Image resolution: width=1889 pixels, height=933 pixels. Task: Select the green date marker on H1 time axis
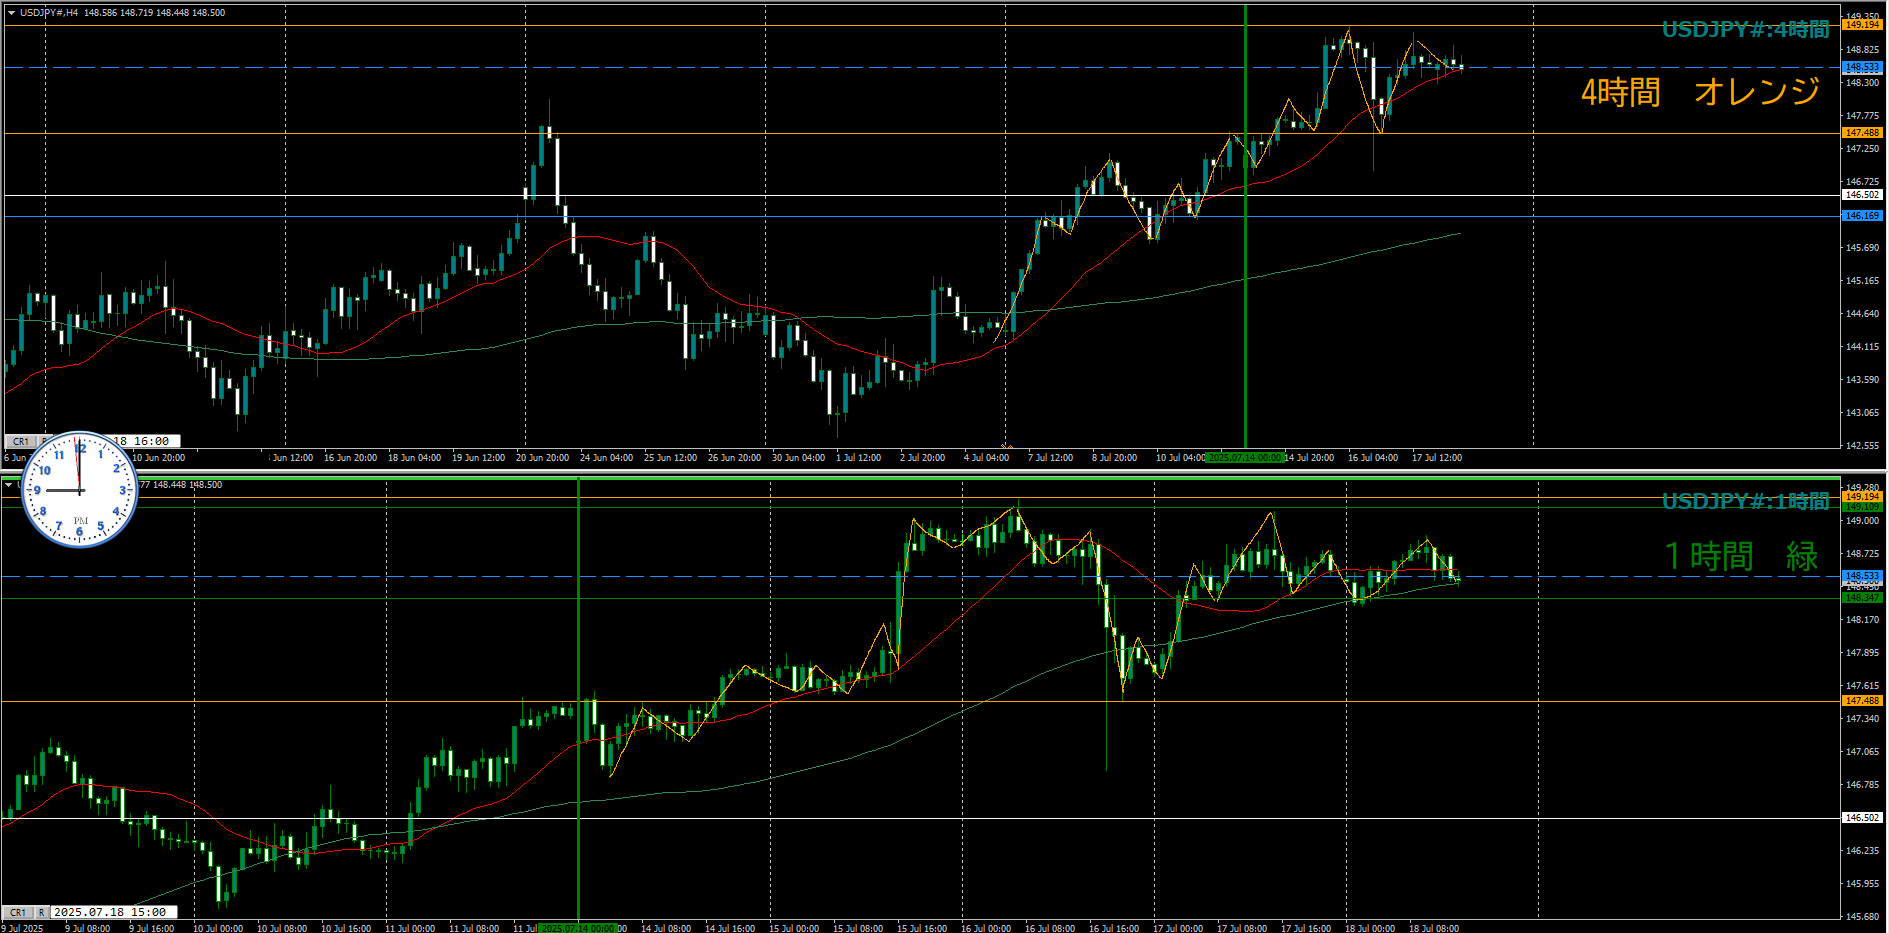point(578,928)
